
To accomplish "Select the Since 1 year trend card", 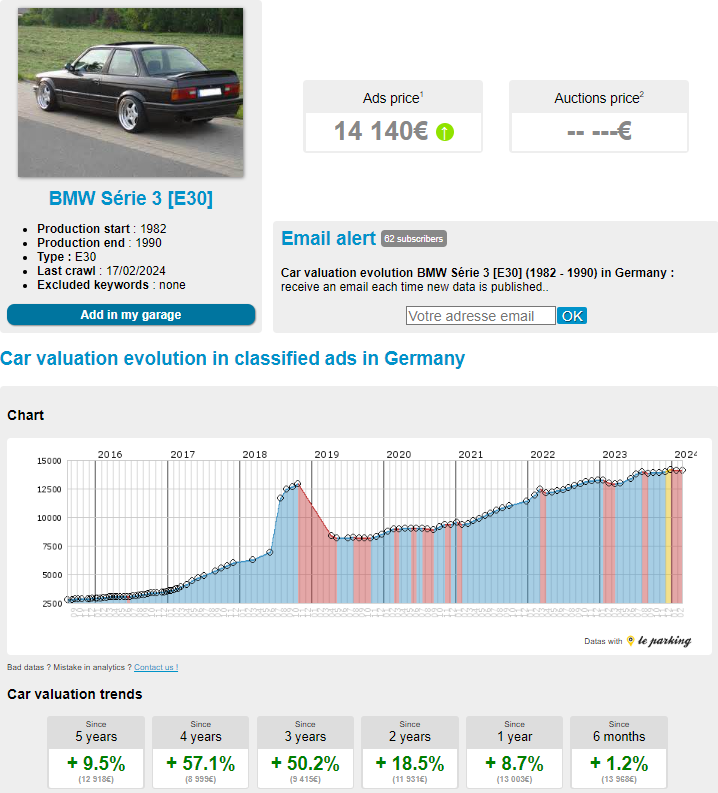I will (x=514, y=752).
